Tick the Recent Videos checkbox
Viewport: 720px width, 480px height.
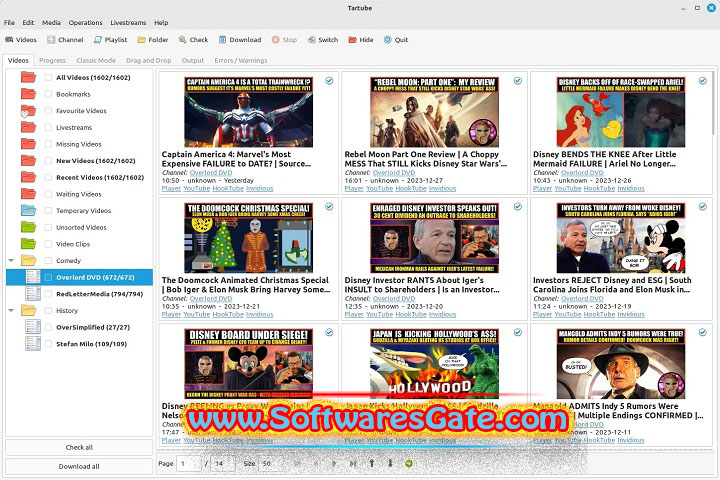point(48,177)
